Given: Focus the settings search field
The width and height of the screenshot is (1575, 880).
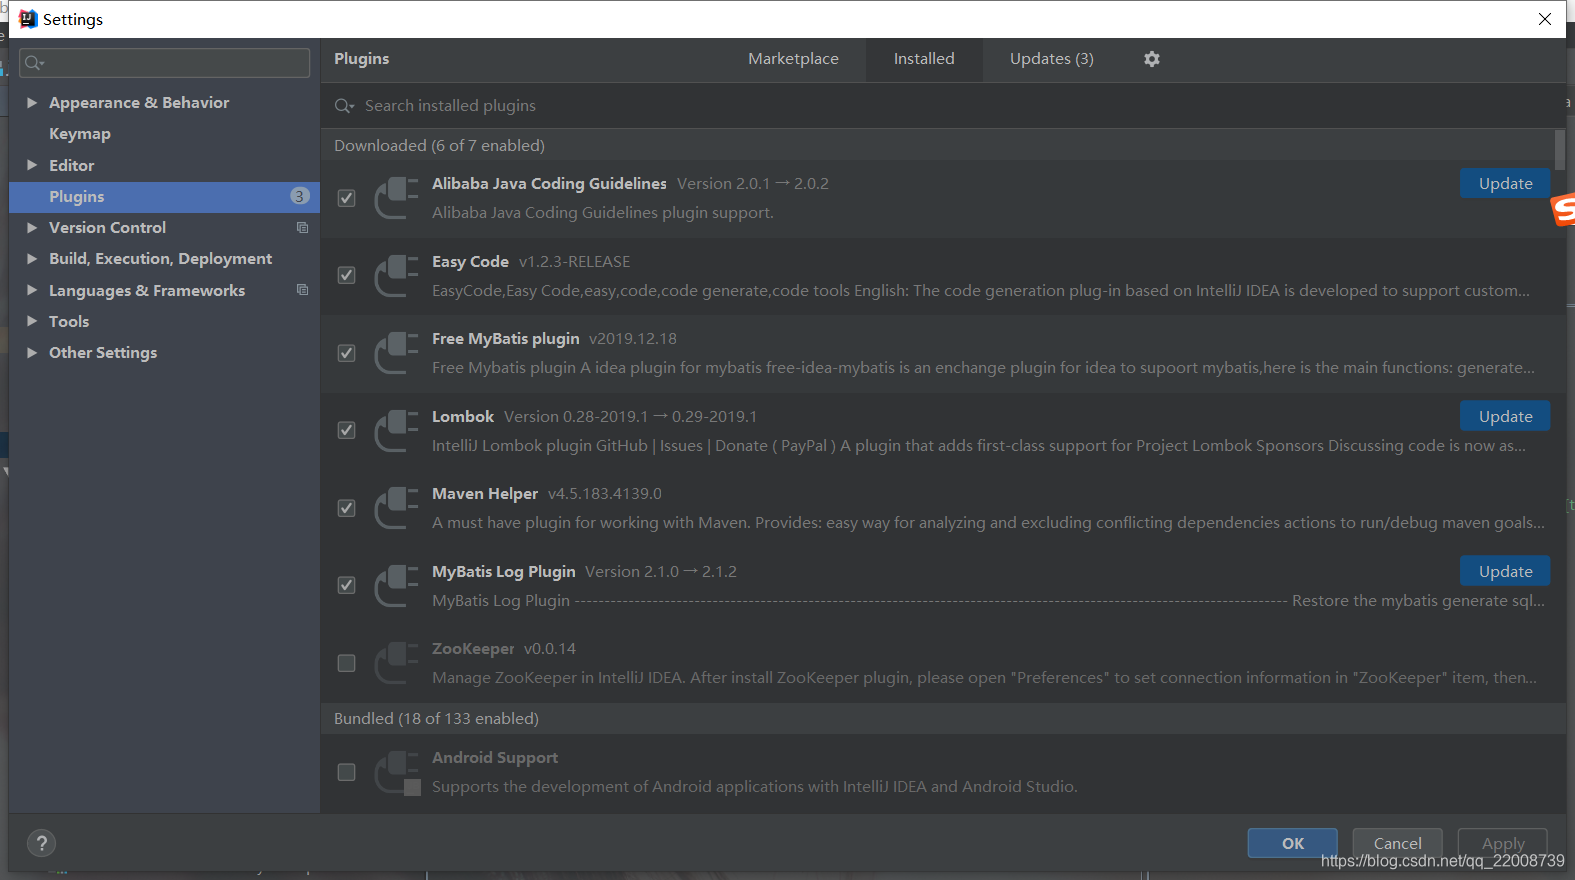Looking at the screenshot, I should coord(165,63).
